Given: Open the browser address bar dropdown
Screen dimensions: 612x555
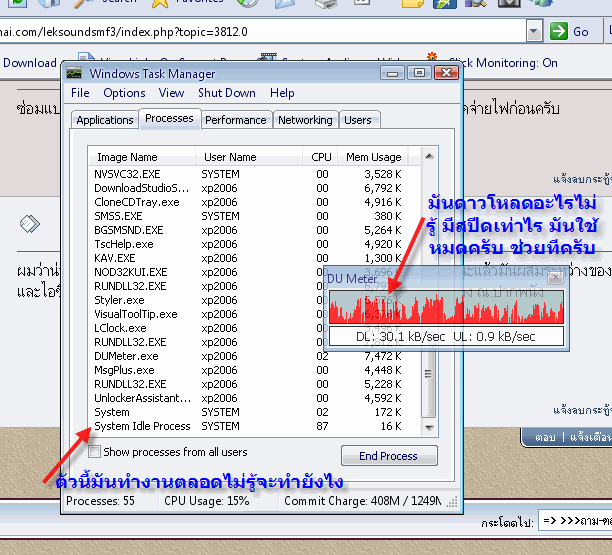Looking at the screenshot, I should 534,31.
